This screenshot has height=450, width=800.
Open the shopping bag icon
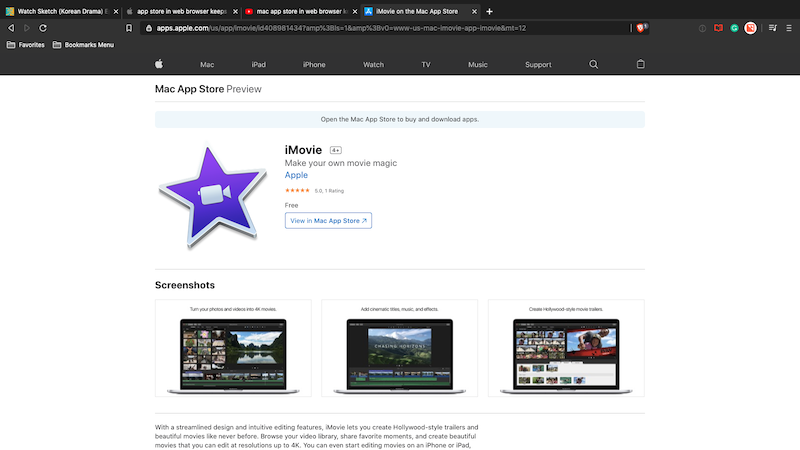pos(640,64)
